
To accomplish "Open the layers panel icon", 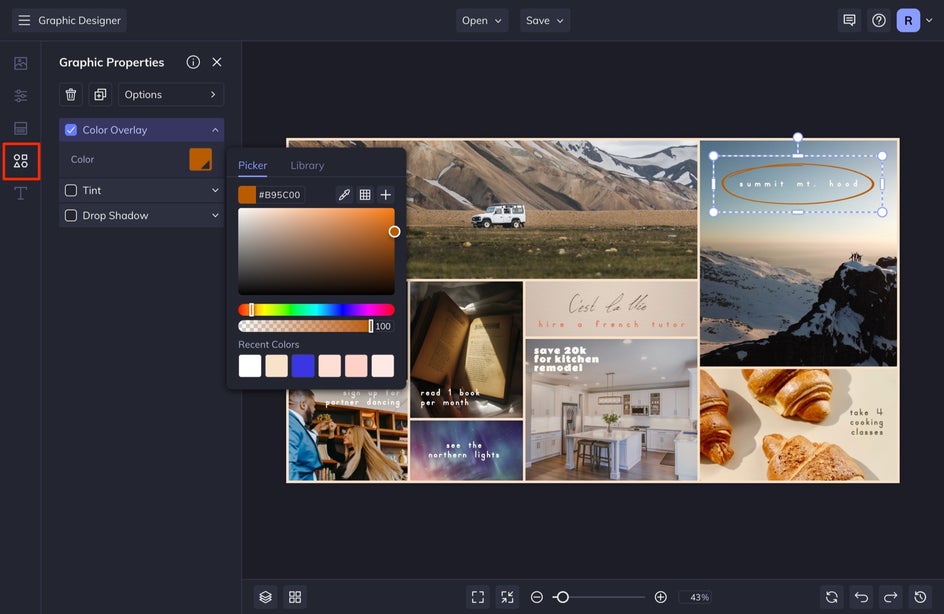I will click(265, 597).
